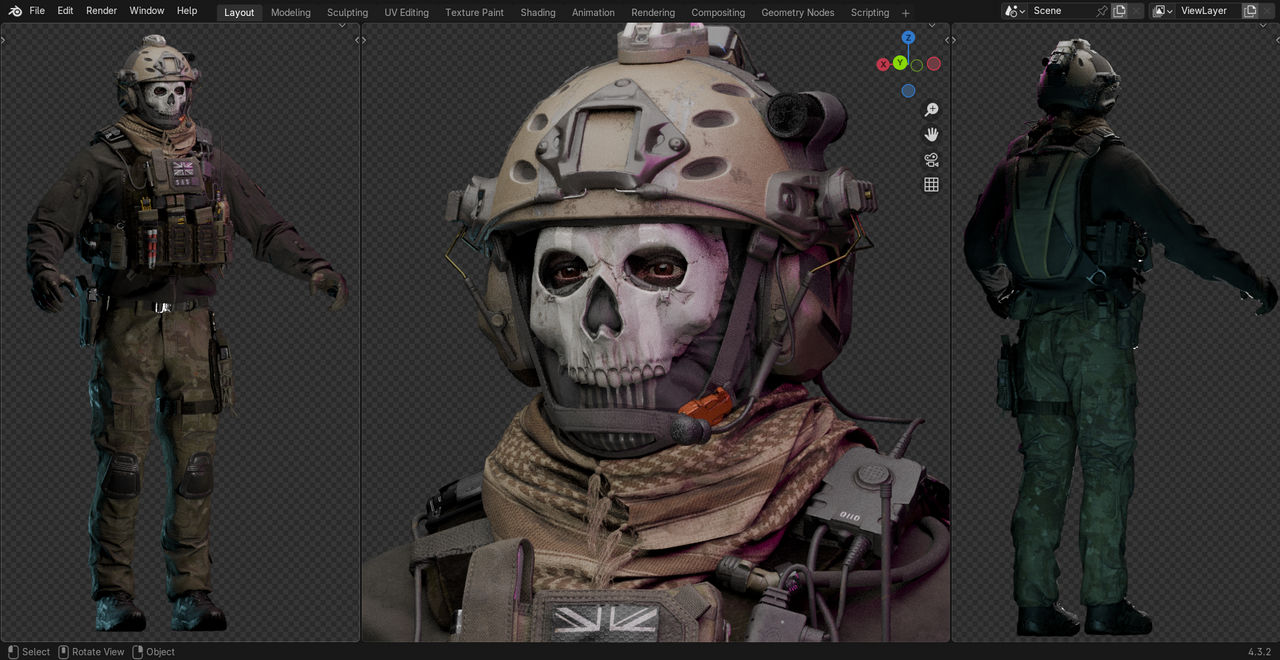The image size is (1280, 660).
Task: Click the new scene copy icon beside Scene
Action: [1121, 10]
